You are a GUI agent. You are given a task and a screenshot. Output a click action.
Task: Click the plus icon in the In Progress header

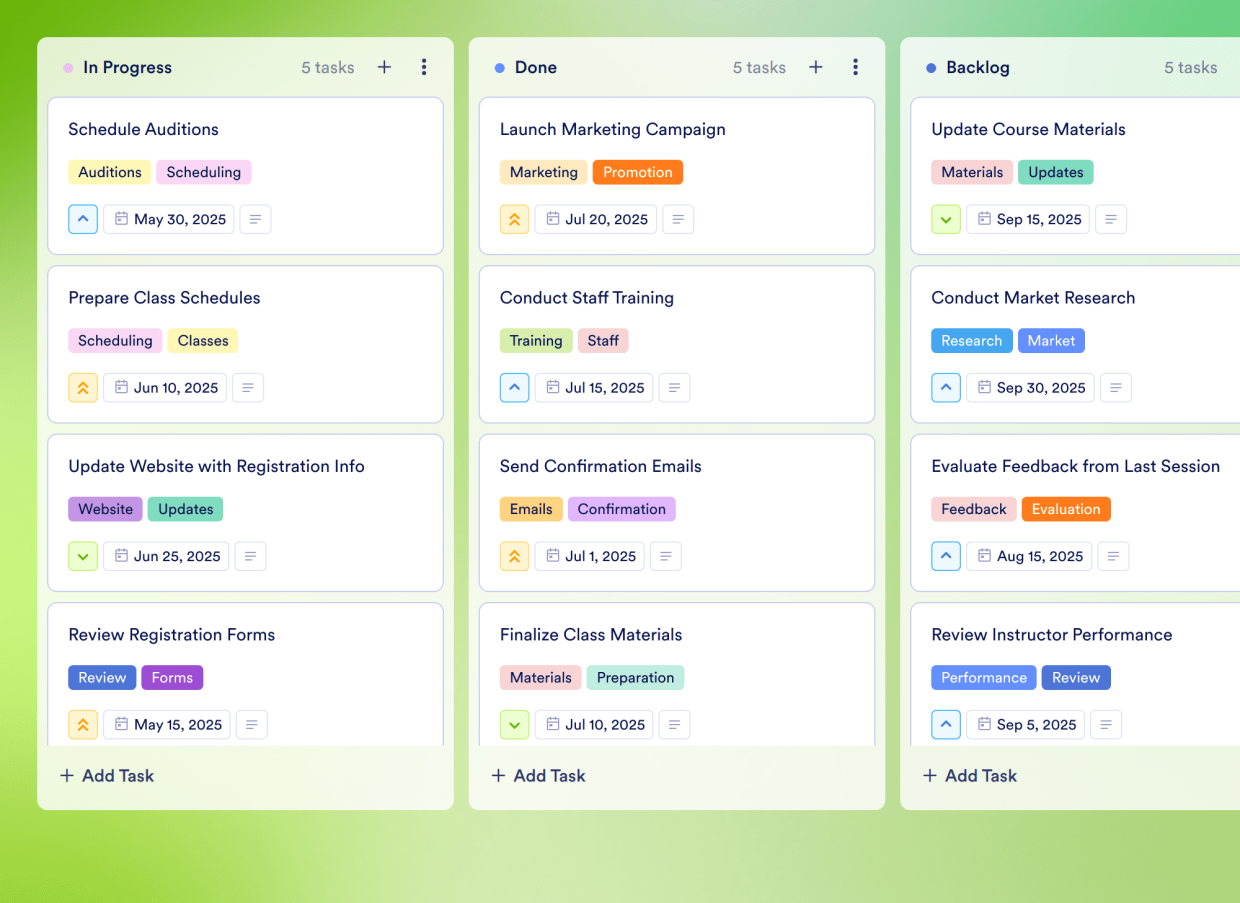384,67
